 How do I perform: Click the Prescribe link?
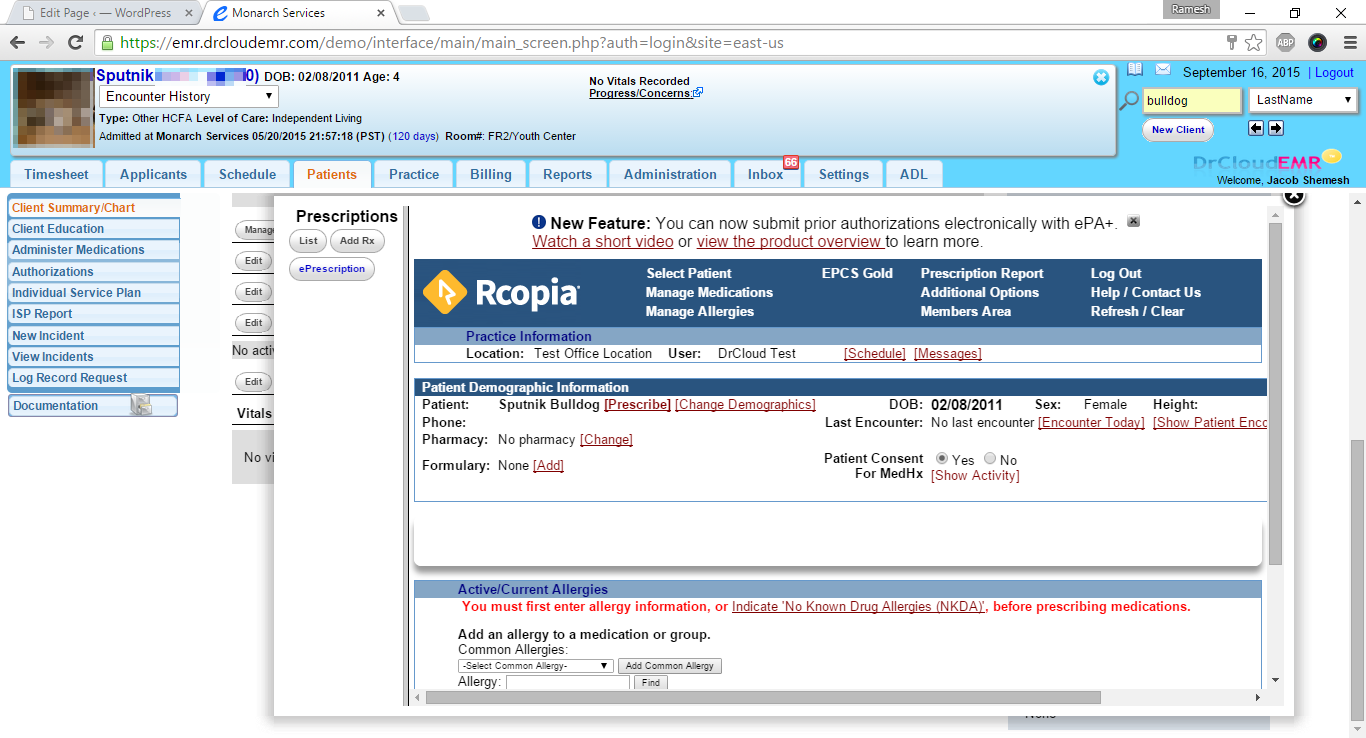(637, 405)
